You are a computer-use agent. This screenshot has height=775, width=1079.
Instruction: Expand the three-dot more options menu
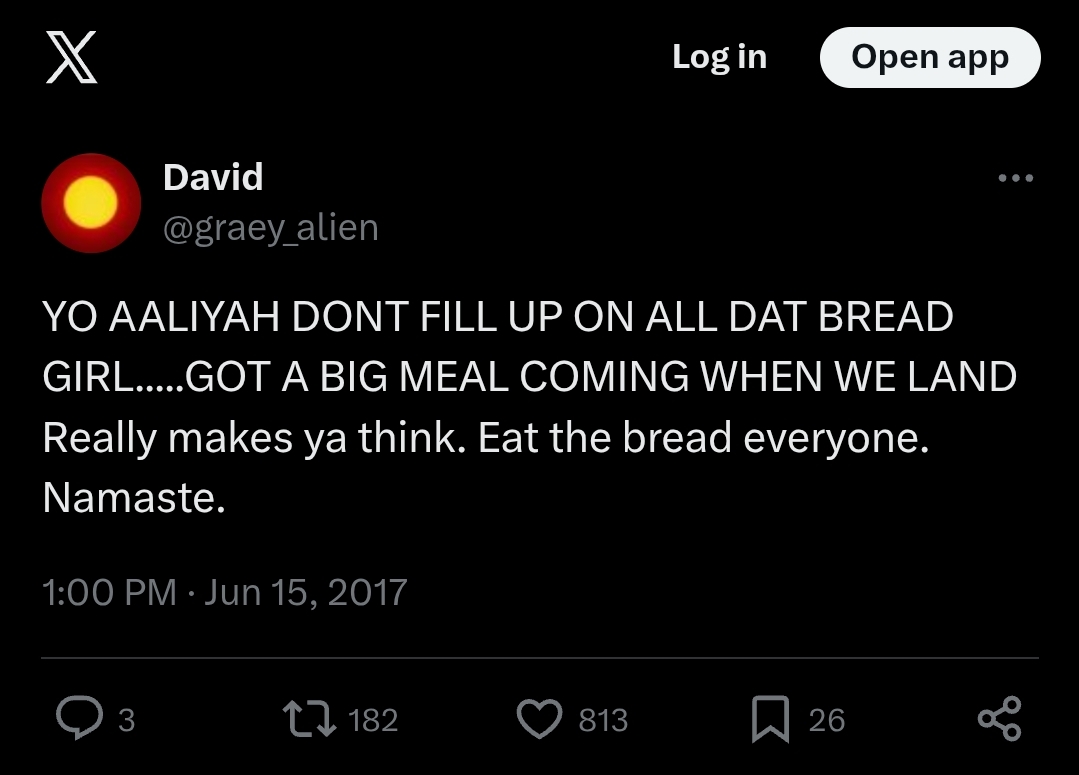[x=1015, y=179]
